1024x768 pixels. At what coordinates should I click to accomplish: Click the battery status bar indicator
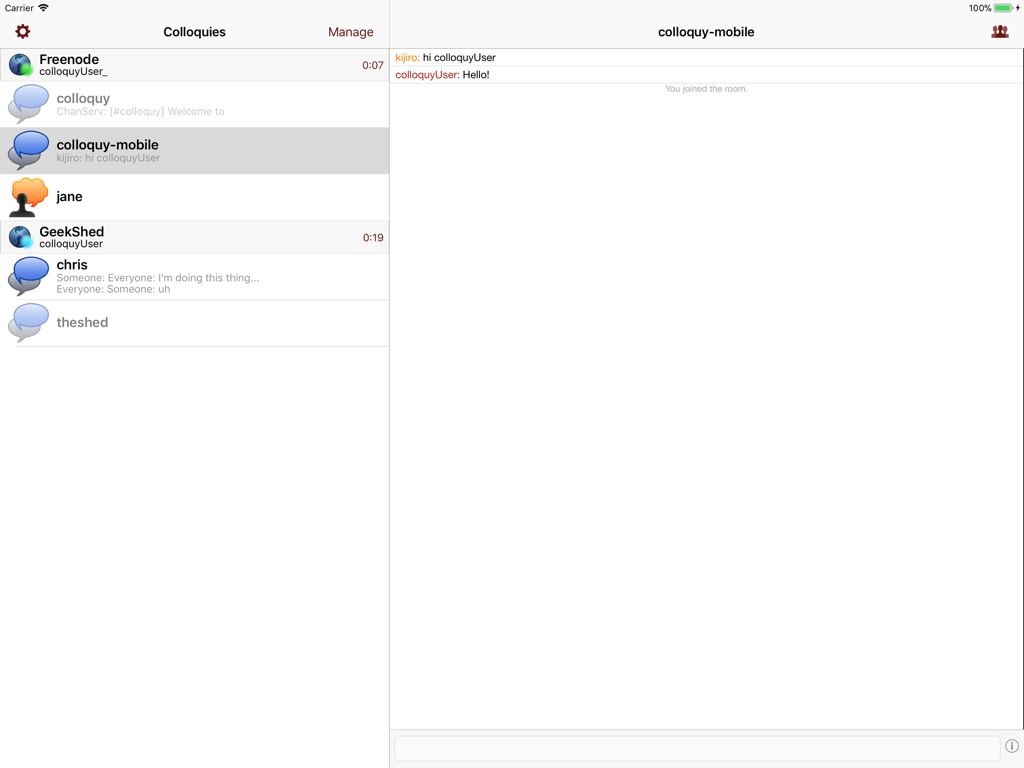pos(1003,8)
